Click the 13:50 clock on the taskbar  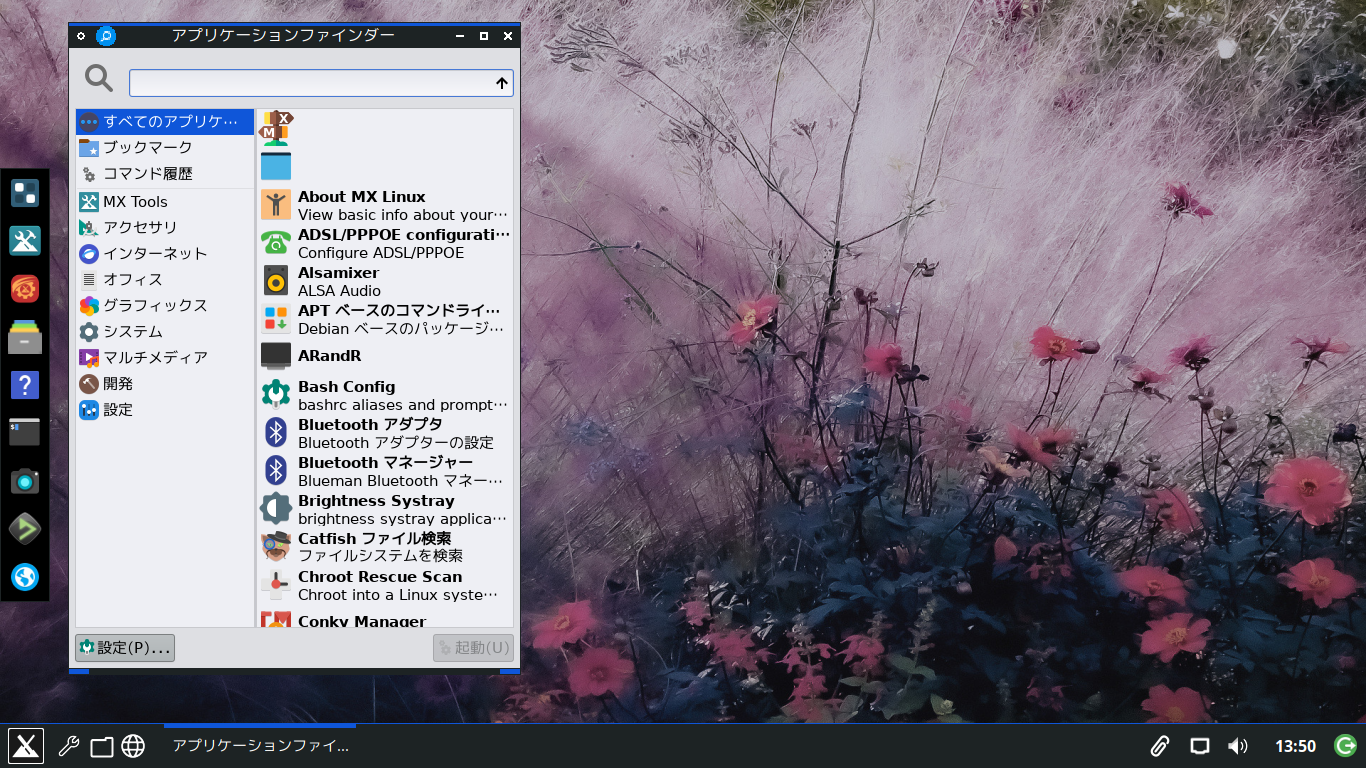[x=1295, y=746]
